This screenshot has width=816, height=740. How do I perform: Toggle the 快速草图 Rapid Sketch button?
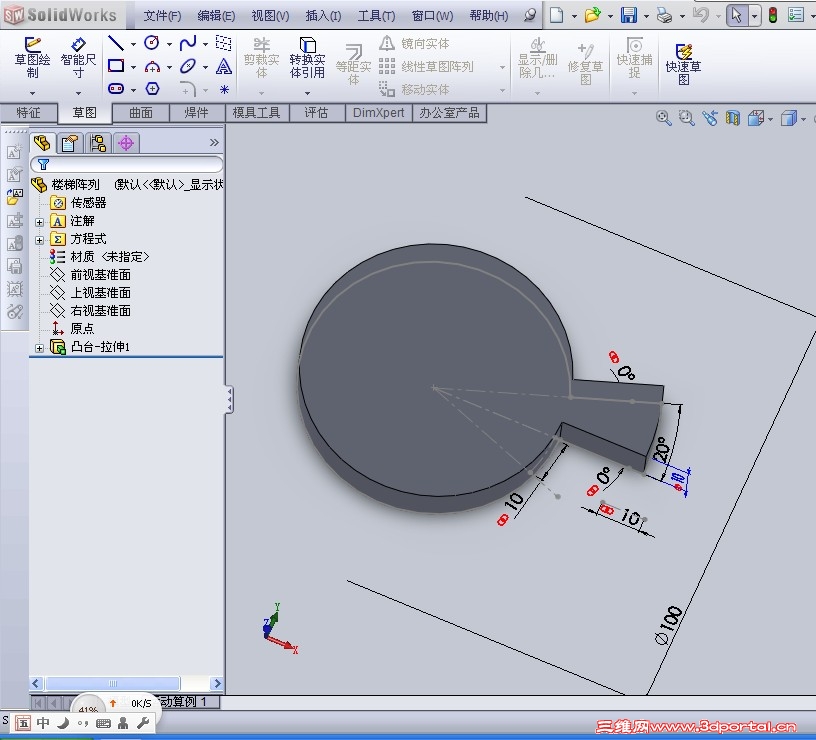pyautogui.click(x=684, y=62)
